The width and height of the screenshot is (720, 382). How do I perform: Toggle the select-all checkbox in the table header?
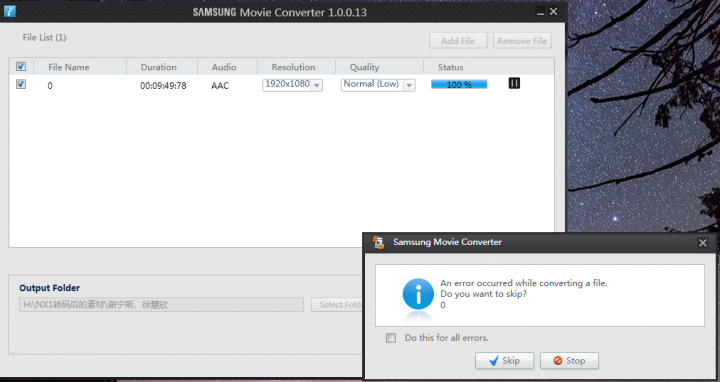[21, 67]
